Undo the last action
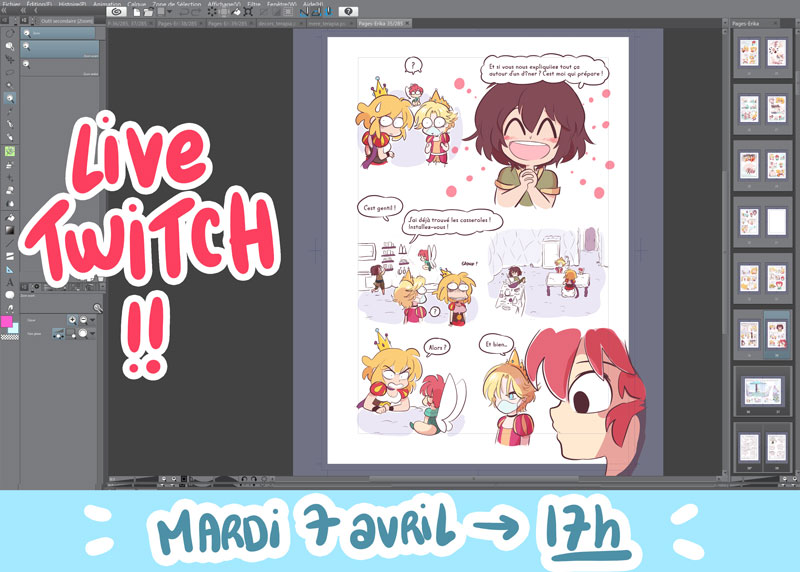This screenshot has height=572, width=800. tap(184, 11)
